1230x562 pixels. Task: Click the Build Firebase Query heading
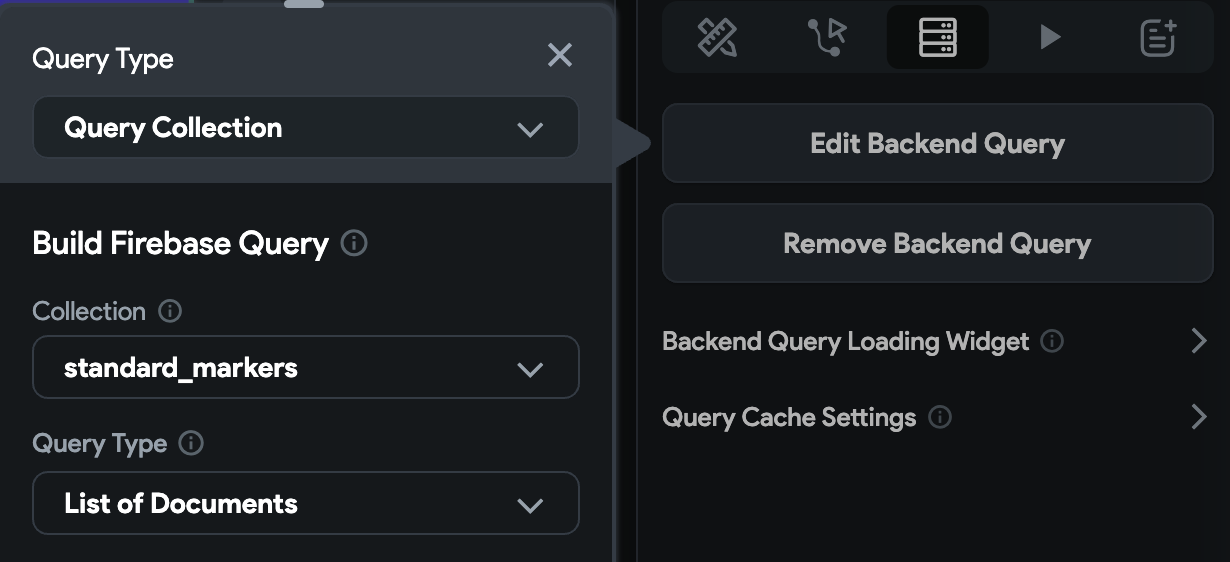pos(181,243)
